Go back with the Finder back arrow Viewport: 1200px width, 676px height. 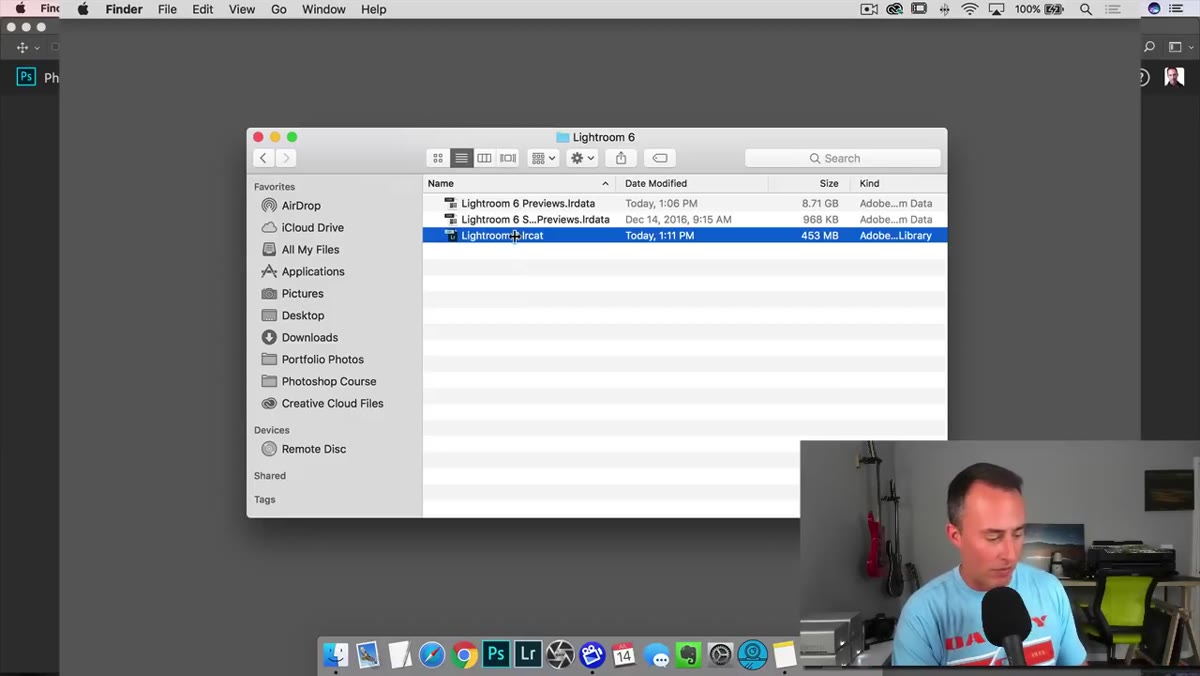(x=263, y=158)
